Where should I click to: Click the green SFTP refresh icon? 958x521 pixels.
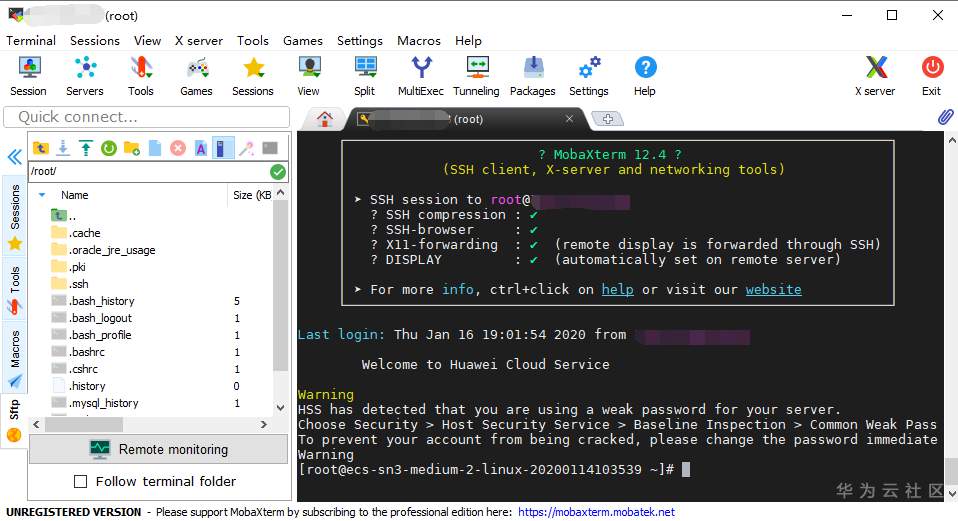point(109,148)
